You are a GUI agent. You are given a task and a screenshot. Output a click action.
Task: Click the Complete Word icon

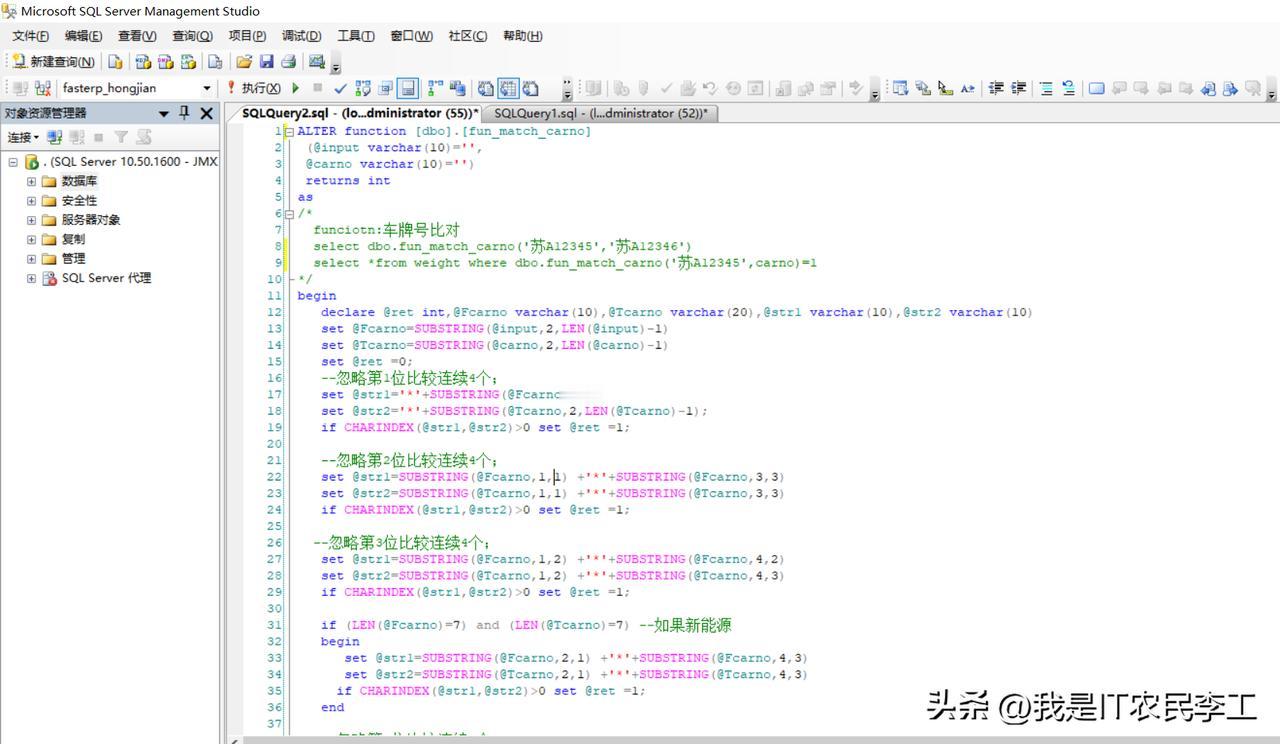(967, 88)
